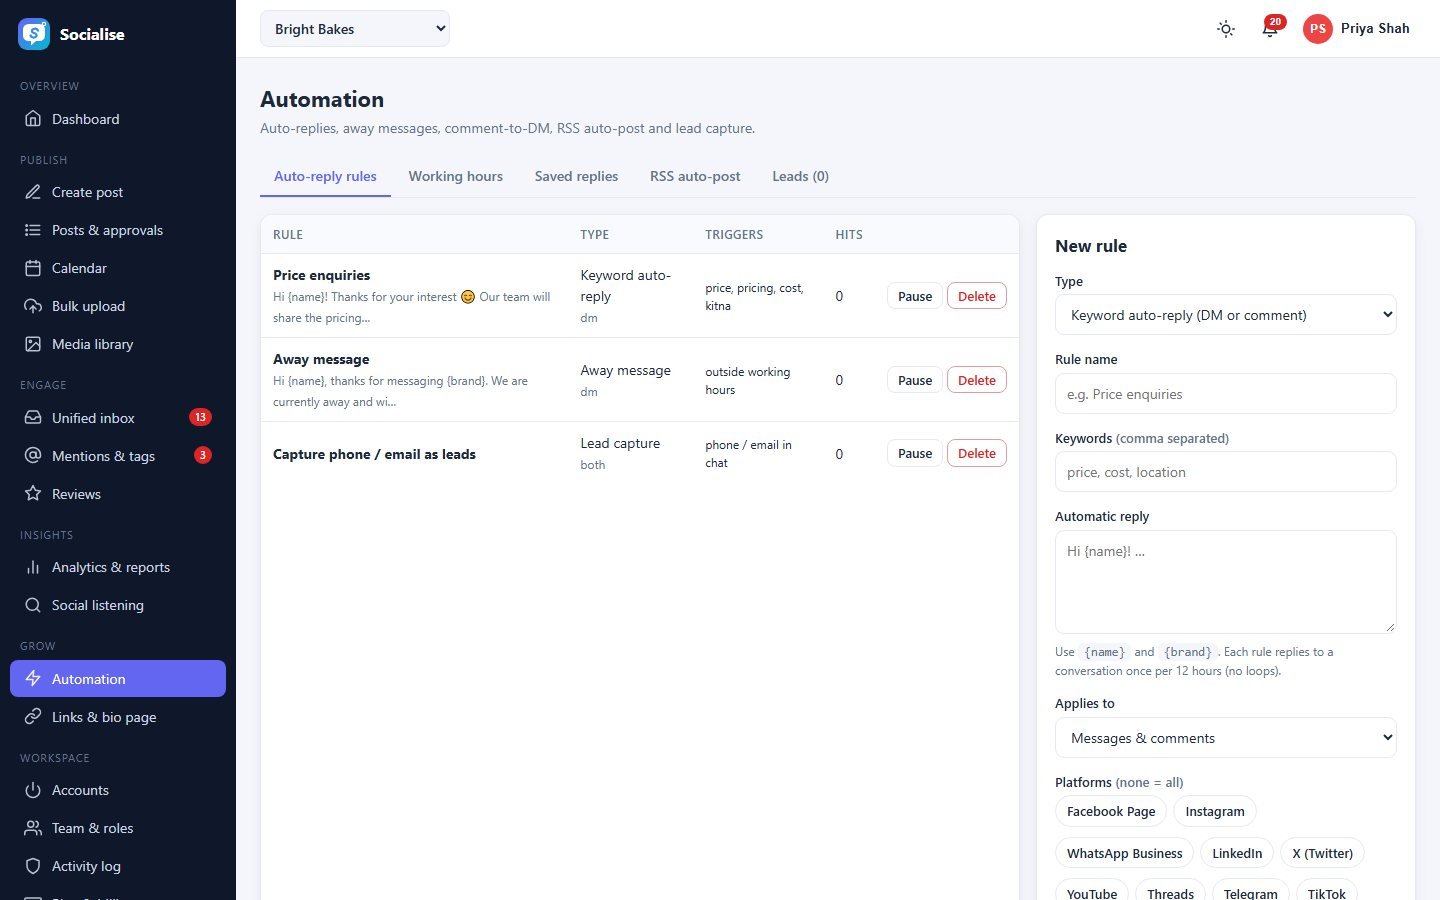1440x900 pixels.
Task: Click the Links & bio page chain icon
Action: point(33,717)
